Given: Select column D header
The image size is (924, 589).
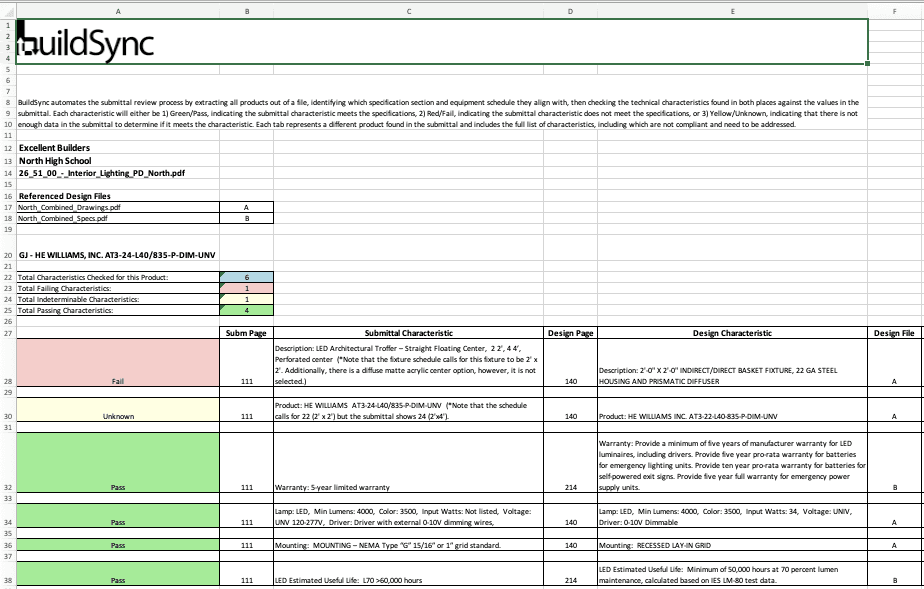Looking at the screenshot, I should point(569,12).
